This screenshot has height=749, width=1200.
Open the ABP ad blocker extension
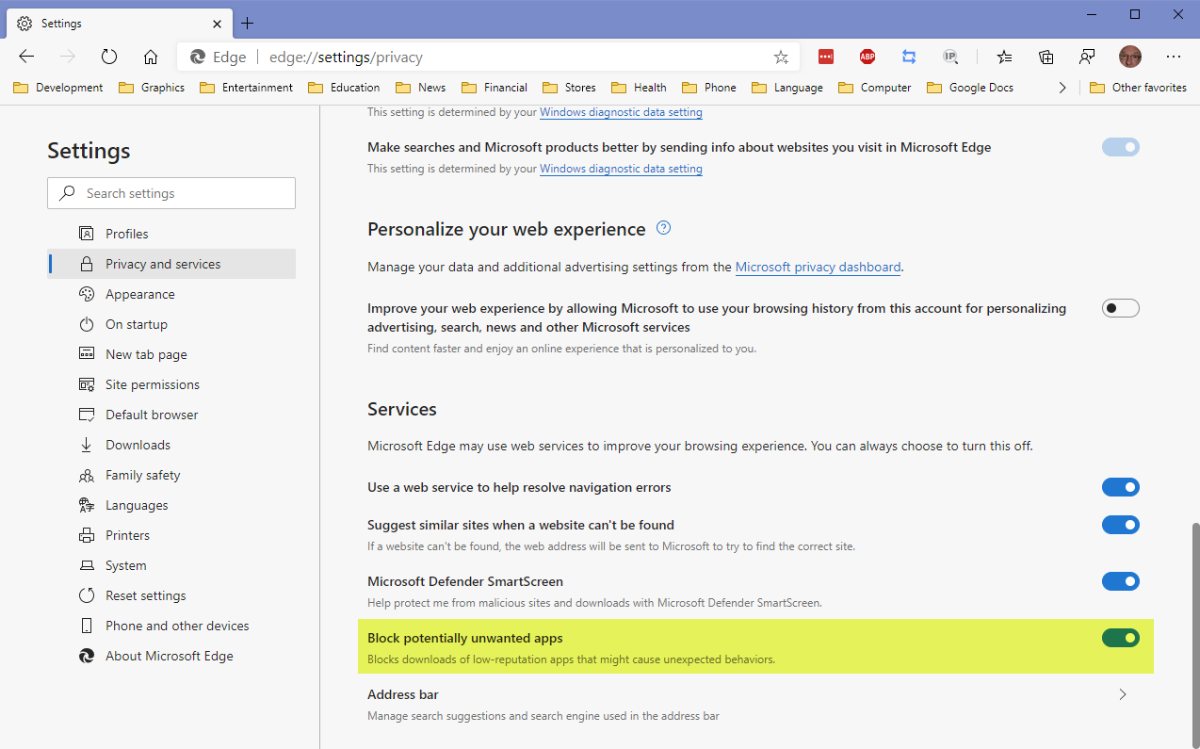(x=867, y=57)
